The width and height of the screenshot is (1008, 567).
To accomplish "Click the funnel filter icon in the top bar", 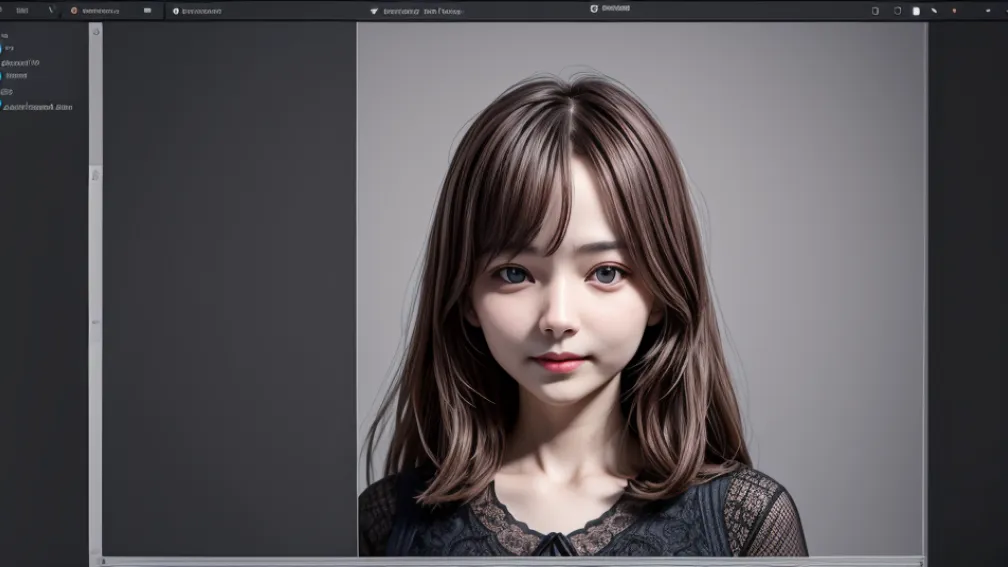I will tap(374, 11).
